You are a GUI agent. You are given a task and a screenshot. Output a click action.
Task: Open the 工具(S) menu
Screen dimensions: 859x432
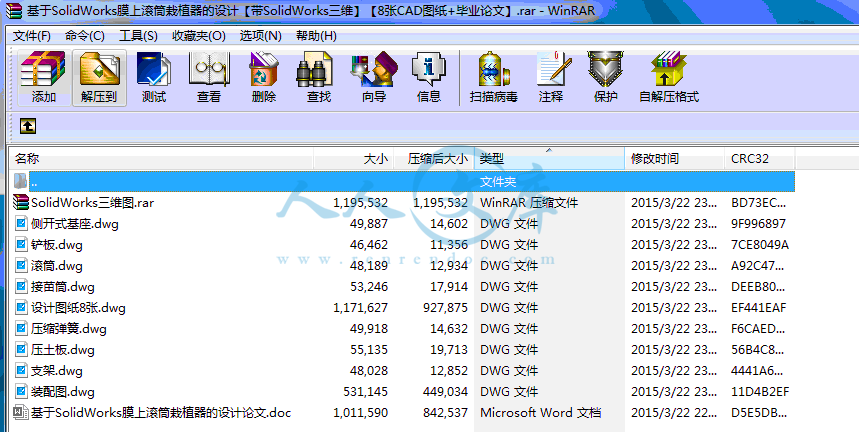(138, 36)
